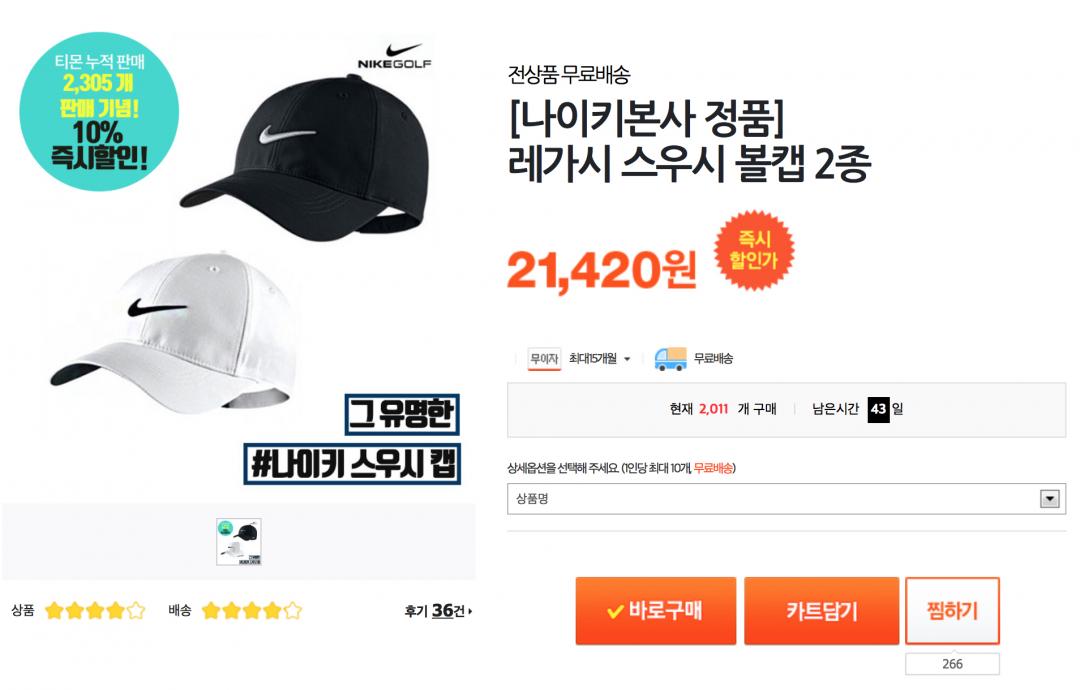
Task: Click the 카트담기 button
Action: (x=822, y=611)
